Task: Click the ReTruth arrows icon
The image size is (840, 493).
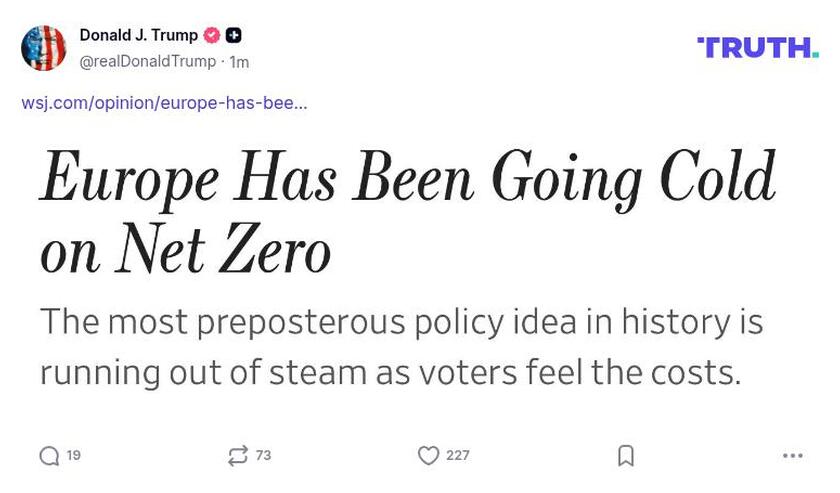Action: click(x=237, y=456)
